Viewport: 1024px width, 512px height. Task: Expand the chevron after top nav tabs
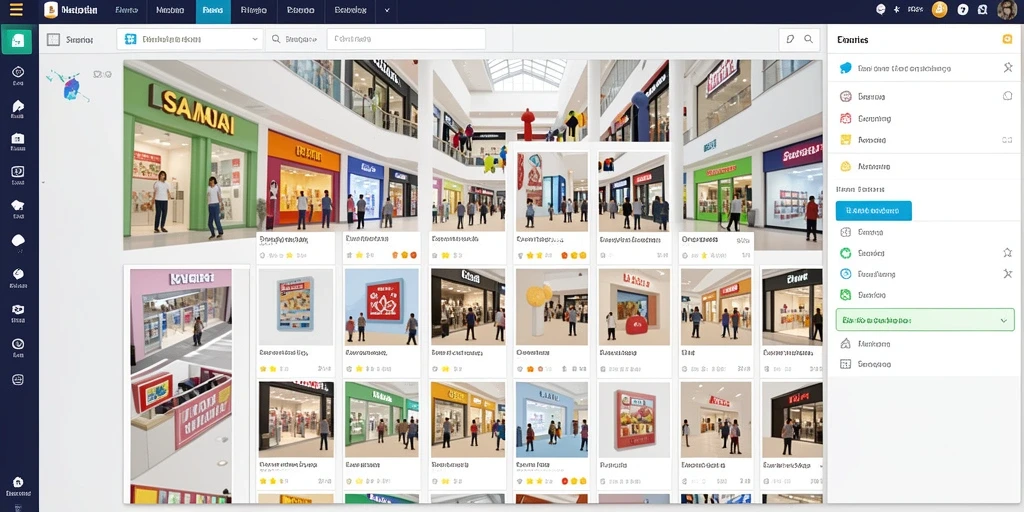click(387, 10)
